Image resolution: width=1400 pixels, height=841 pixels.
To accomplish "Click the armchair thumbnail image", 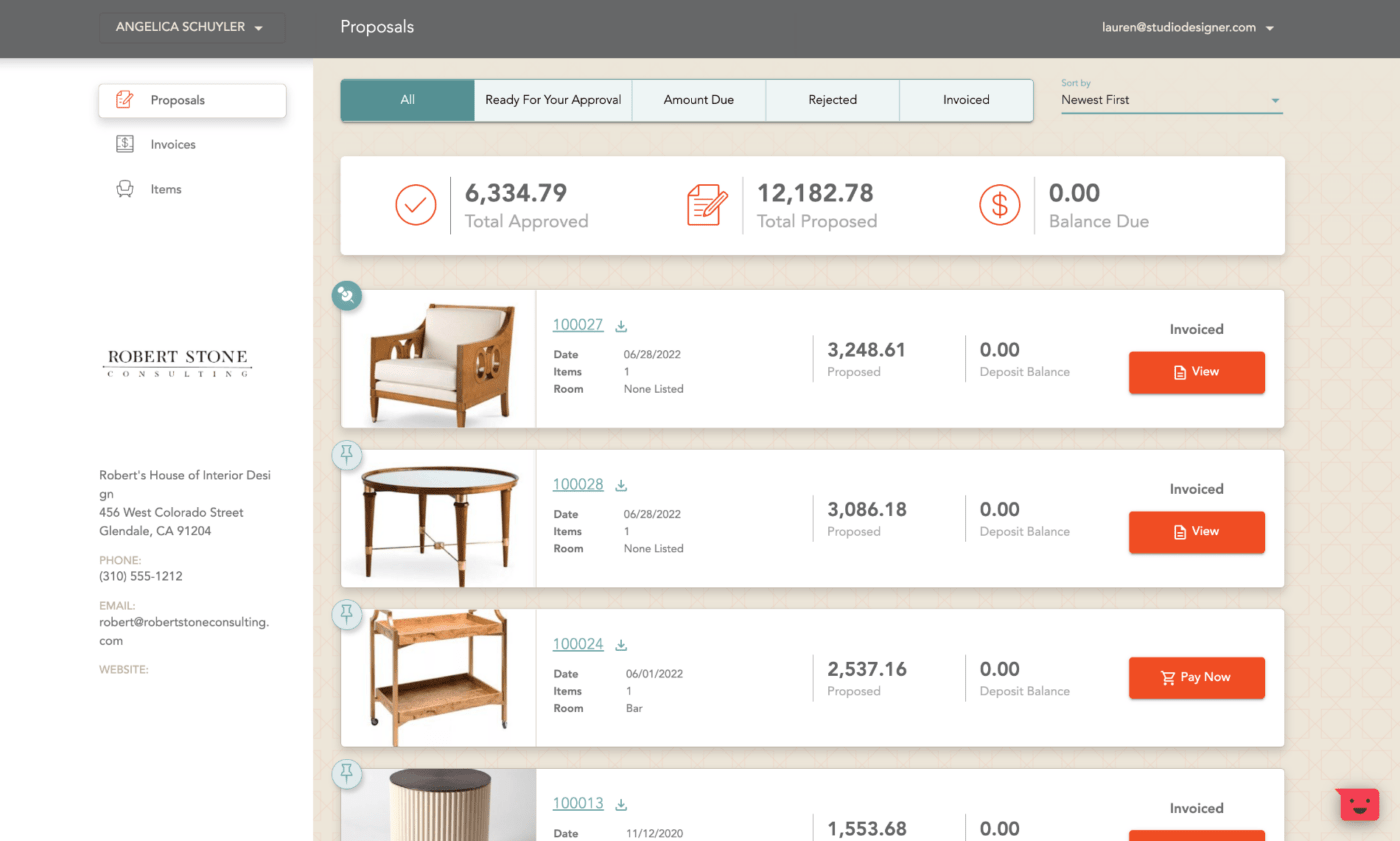I will coord(439,360).
